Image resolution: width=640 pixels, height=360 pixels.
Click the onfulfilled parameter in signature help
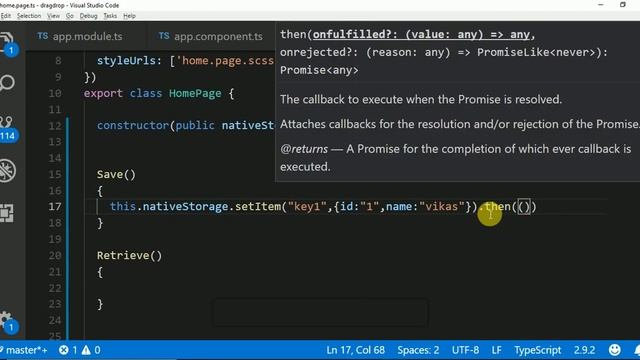click(x=421, y=35)
